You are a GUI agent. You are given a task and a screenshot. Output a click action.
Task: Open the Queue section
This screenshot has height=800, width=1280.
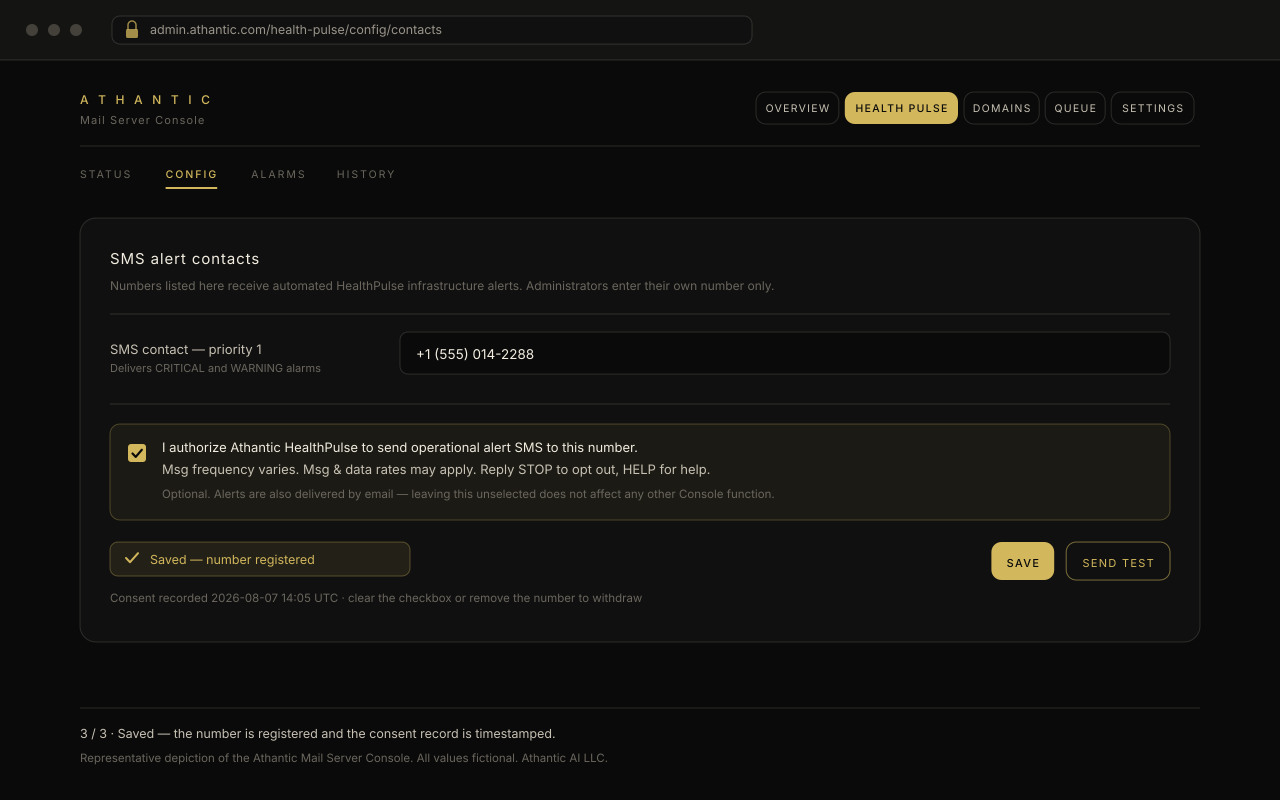click(x=1075, y=108)
